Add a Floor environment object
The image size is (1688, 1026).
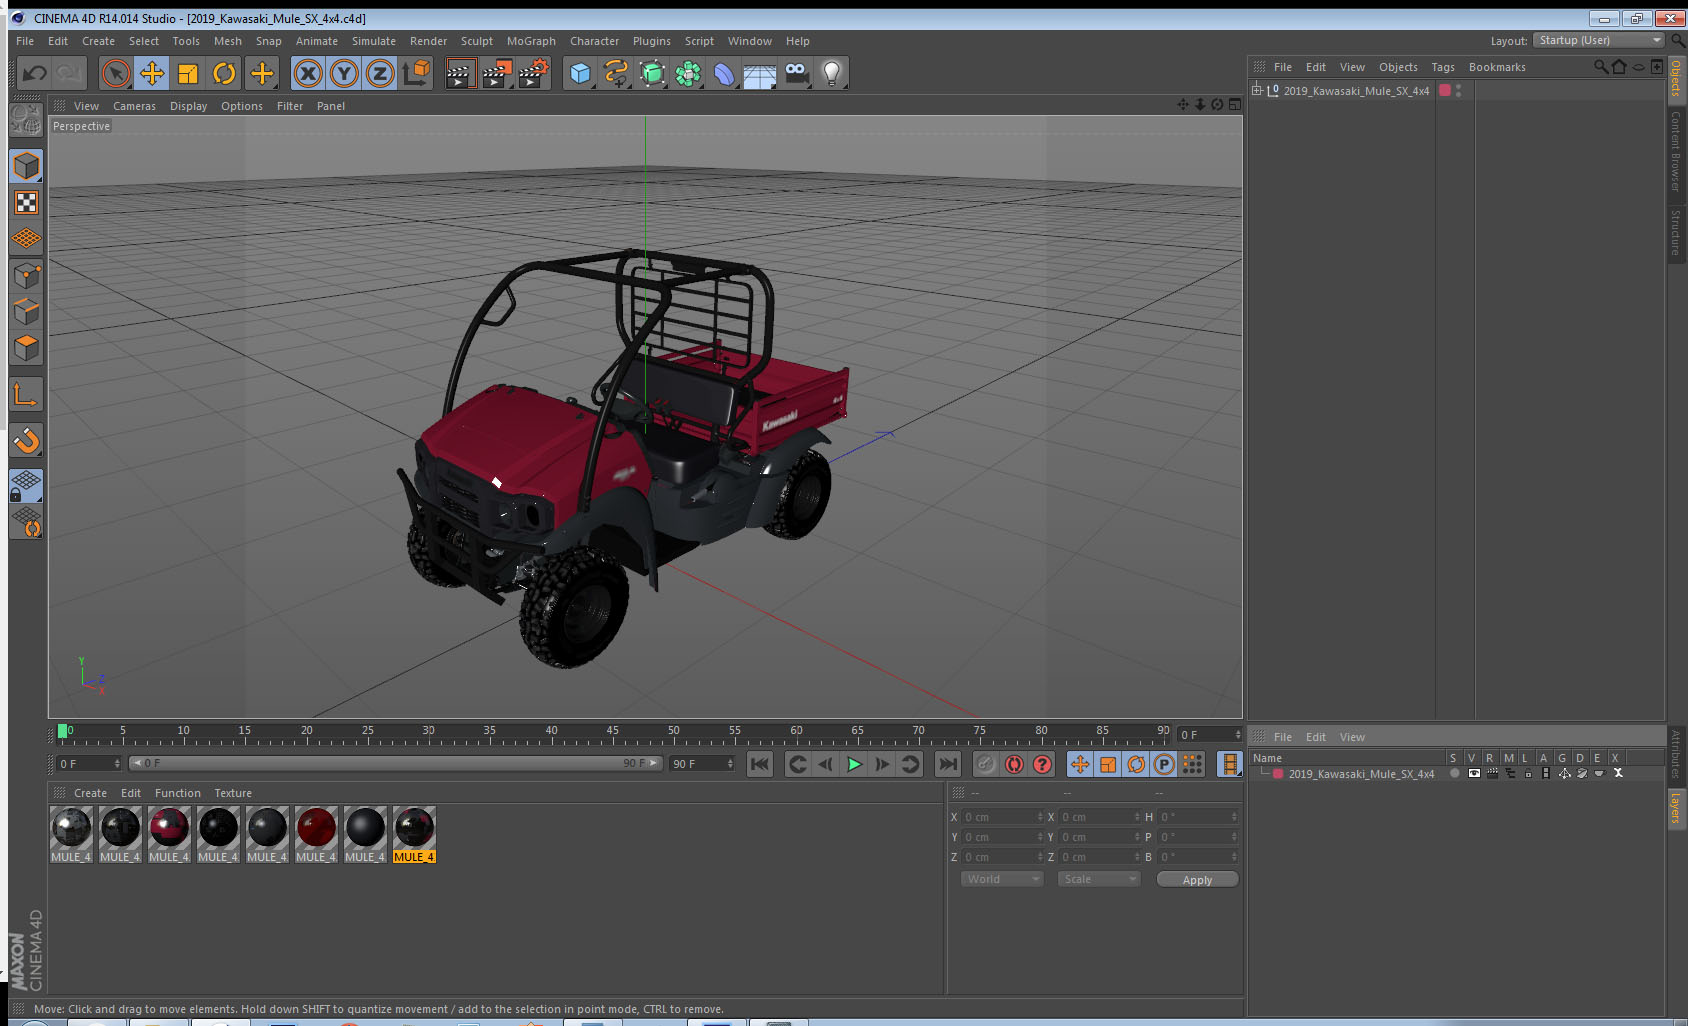pos(760,73)
